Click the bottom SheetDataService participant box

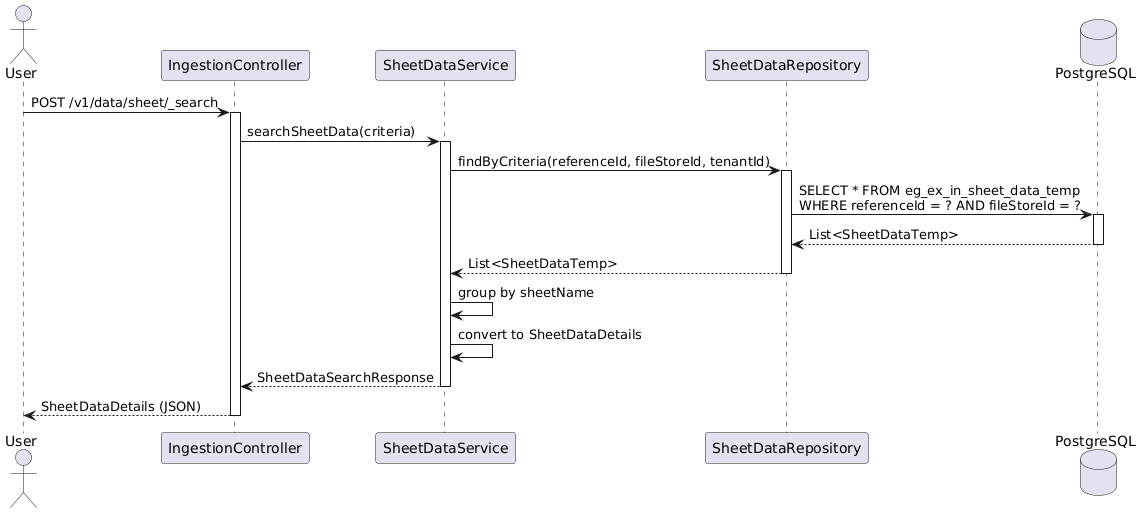[x=445, y=448]
